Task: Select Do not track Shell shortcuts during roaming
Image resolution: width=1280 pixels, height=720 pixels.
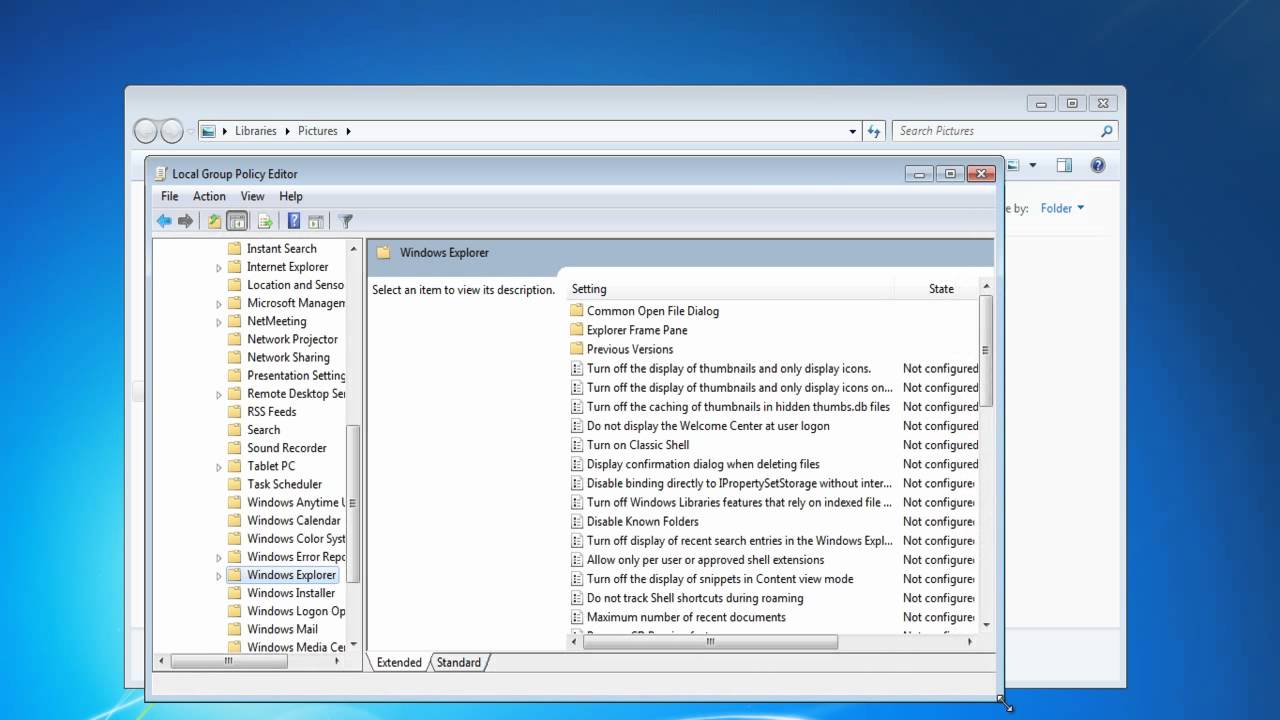Action: coord(695,598)
